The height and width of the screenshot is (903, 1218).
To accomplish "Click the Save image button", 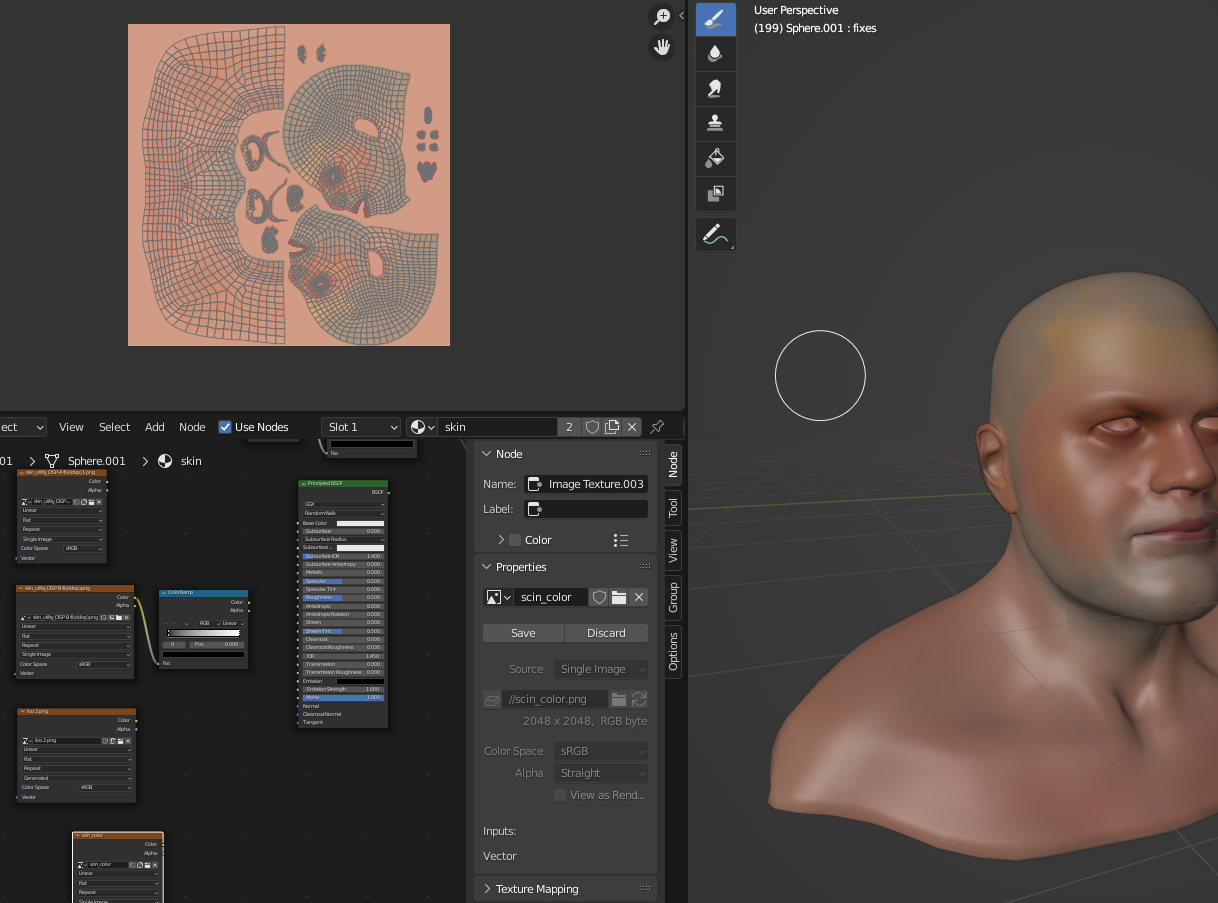I will point(523,633).
